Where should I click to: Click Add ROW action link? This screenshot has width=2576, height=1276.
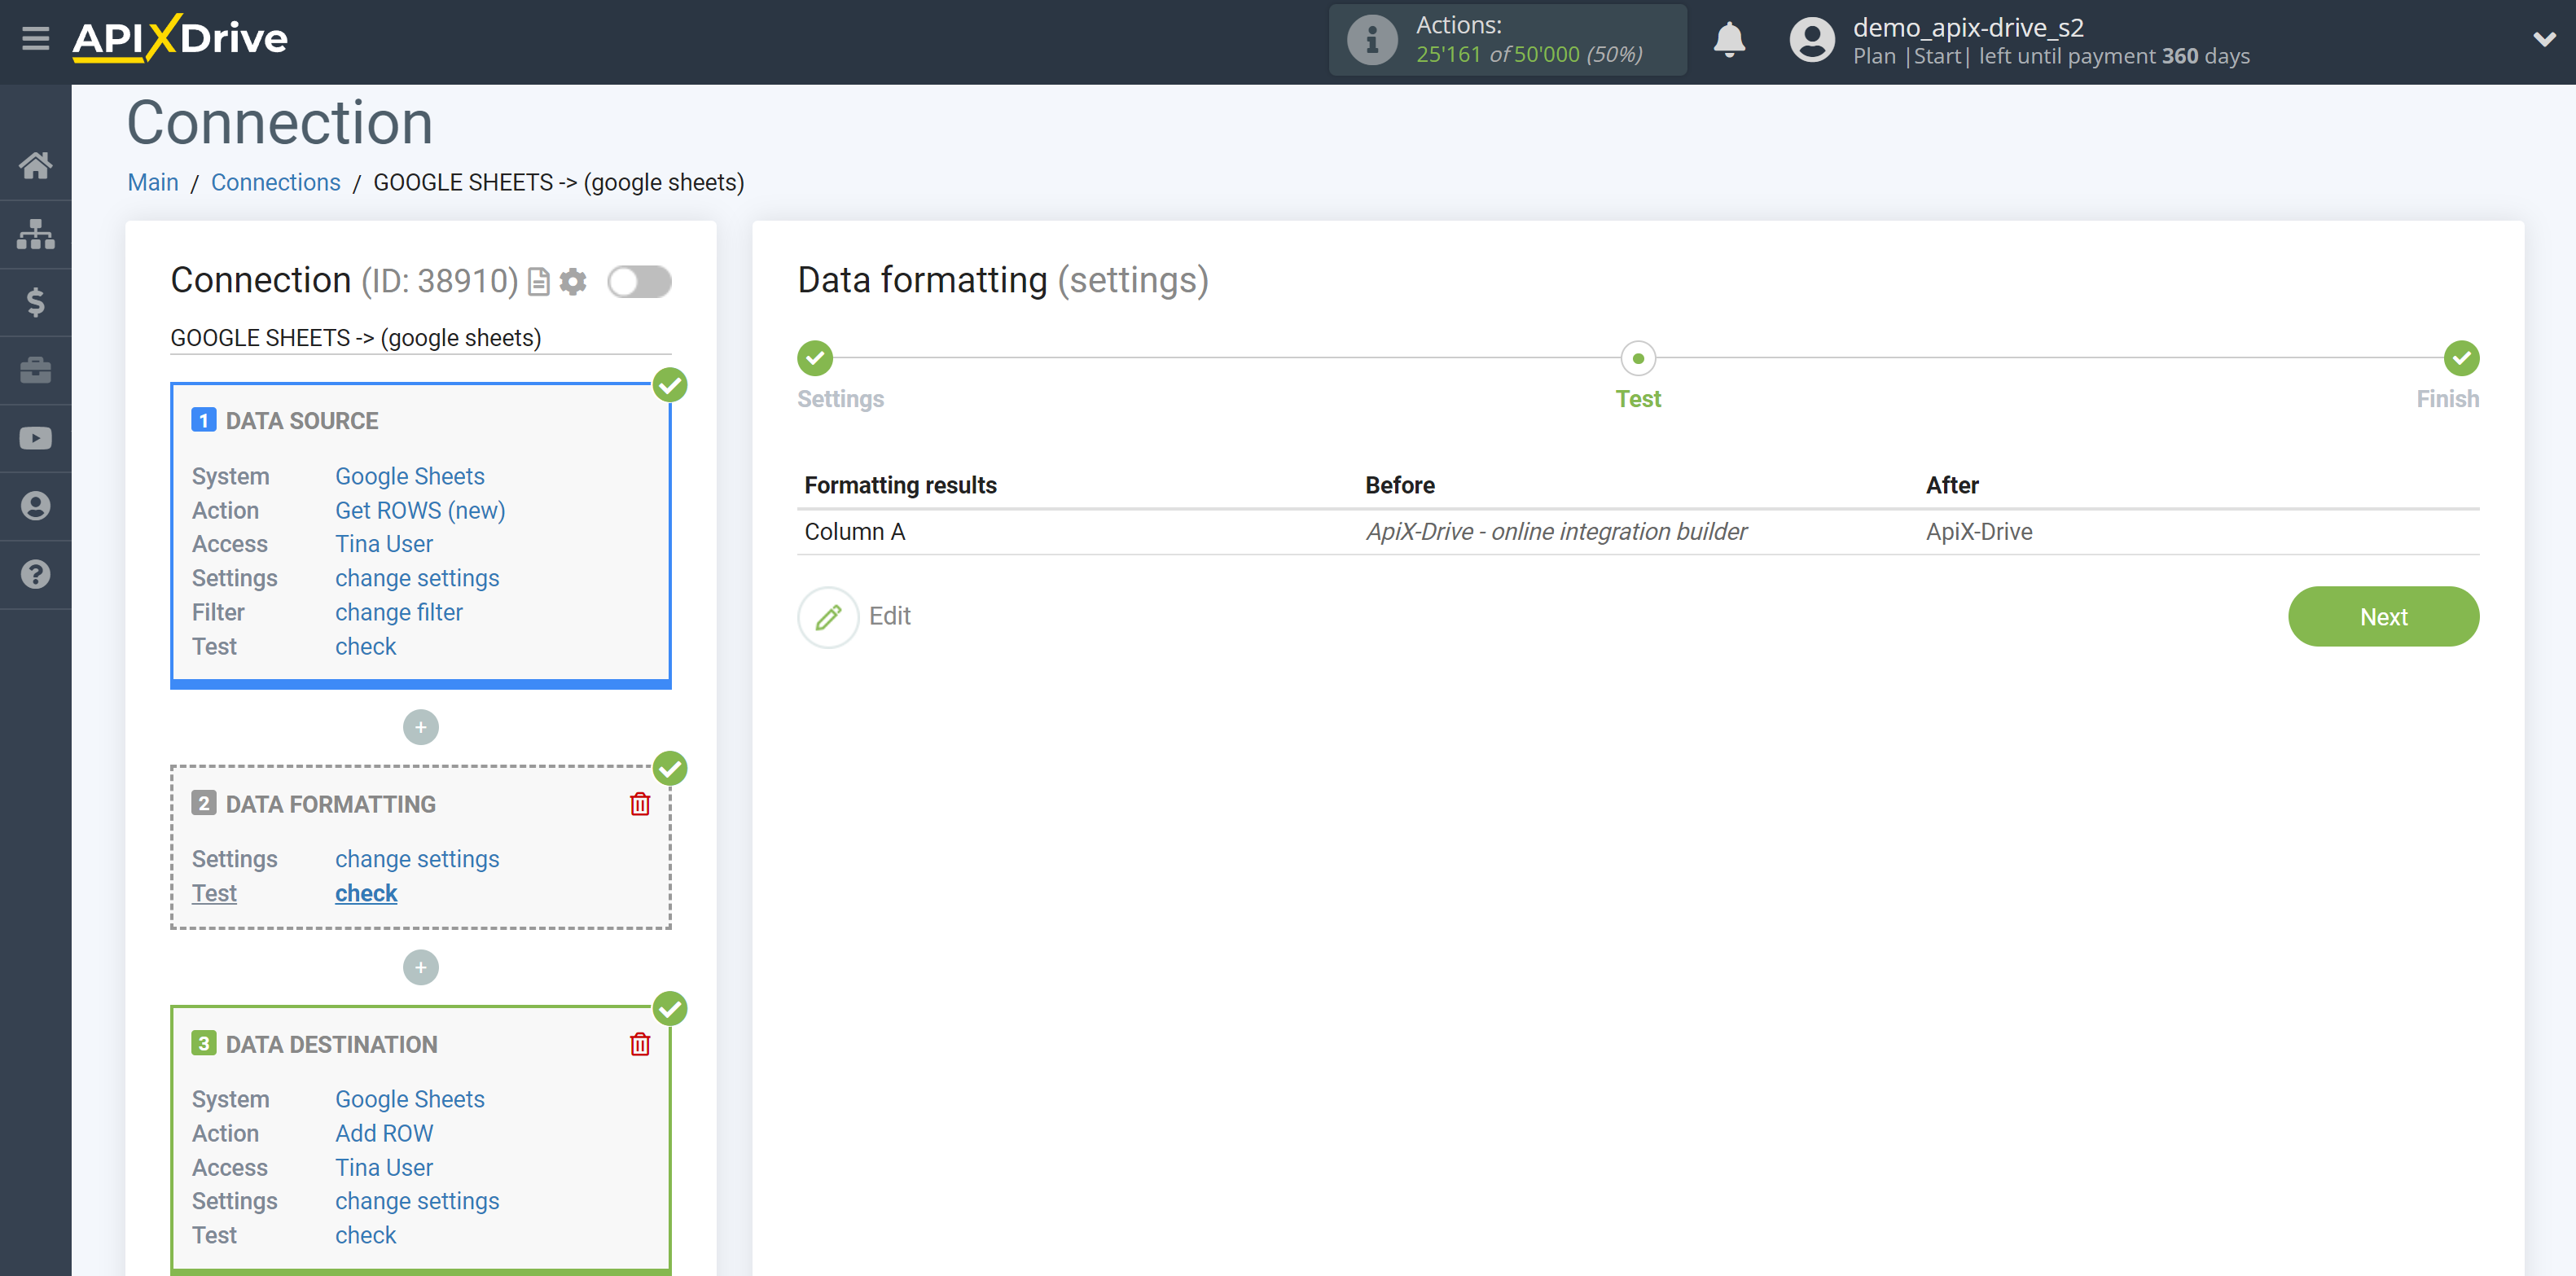pyautogui.click(x=384, y=1133)
